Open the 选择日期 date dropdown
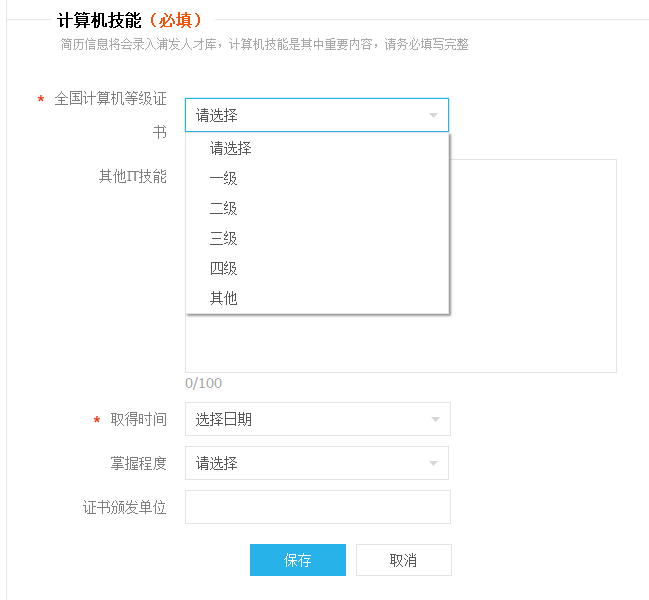 point(317,419)
